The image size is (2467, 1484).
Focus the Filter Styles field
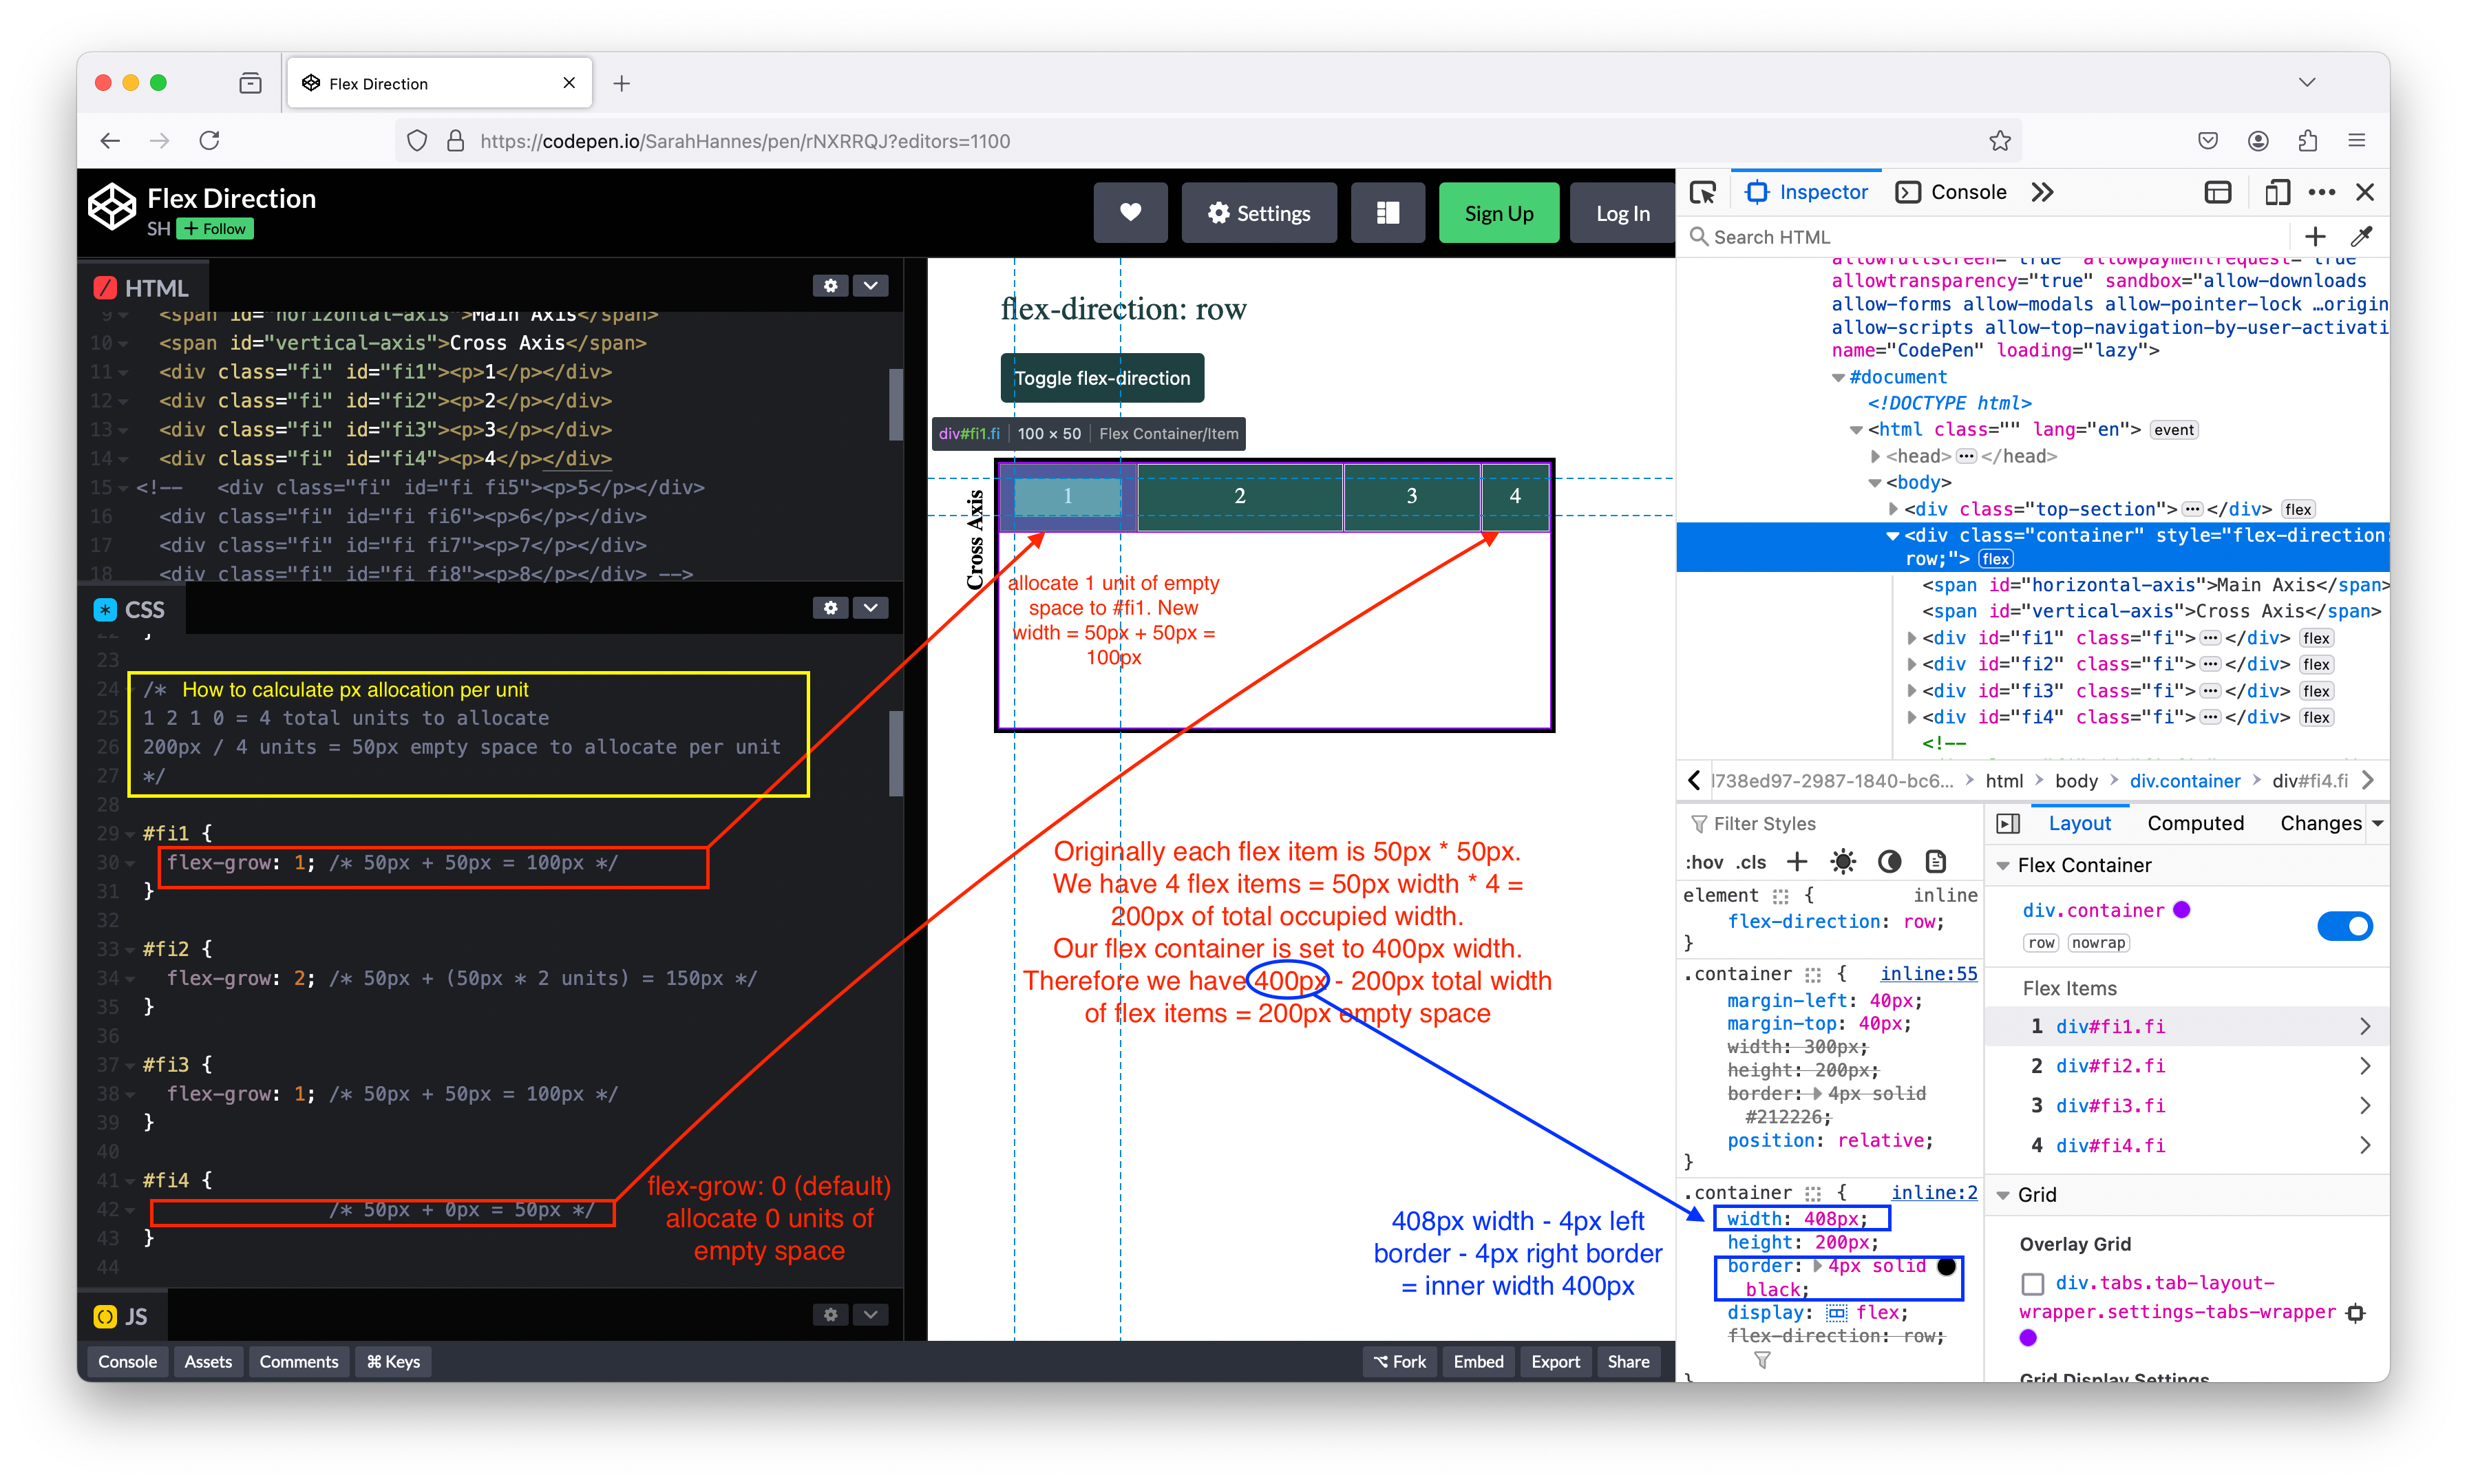coord(1830,823)
